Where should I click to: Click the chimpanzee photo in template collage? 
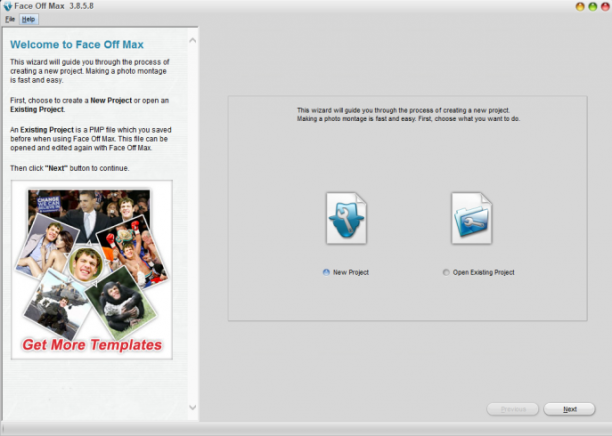(x=121, y=303)
